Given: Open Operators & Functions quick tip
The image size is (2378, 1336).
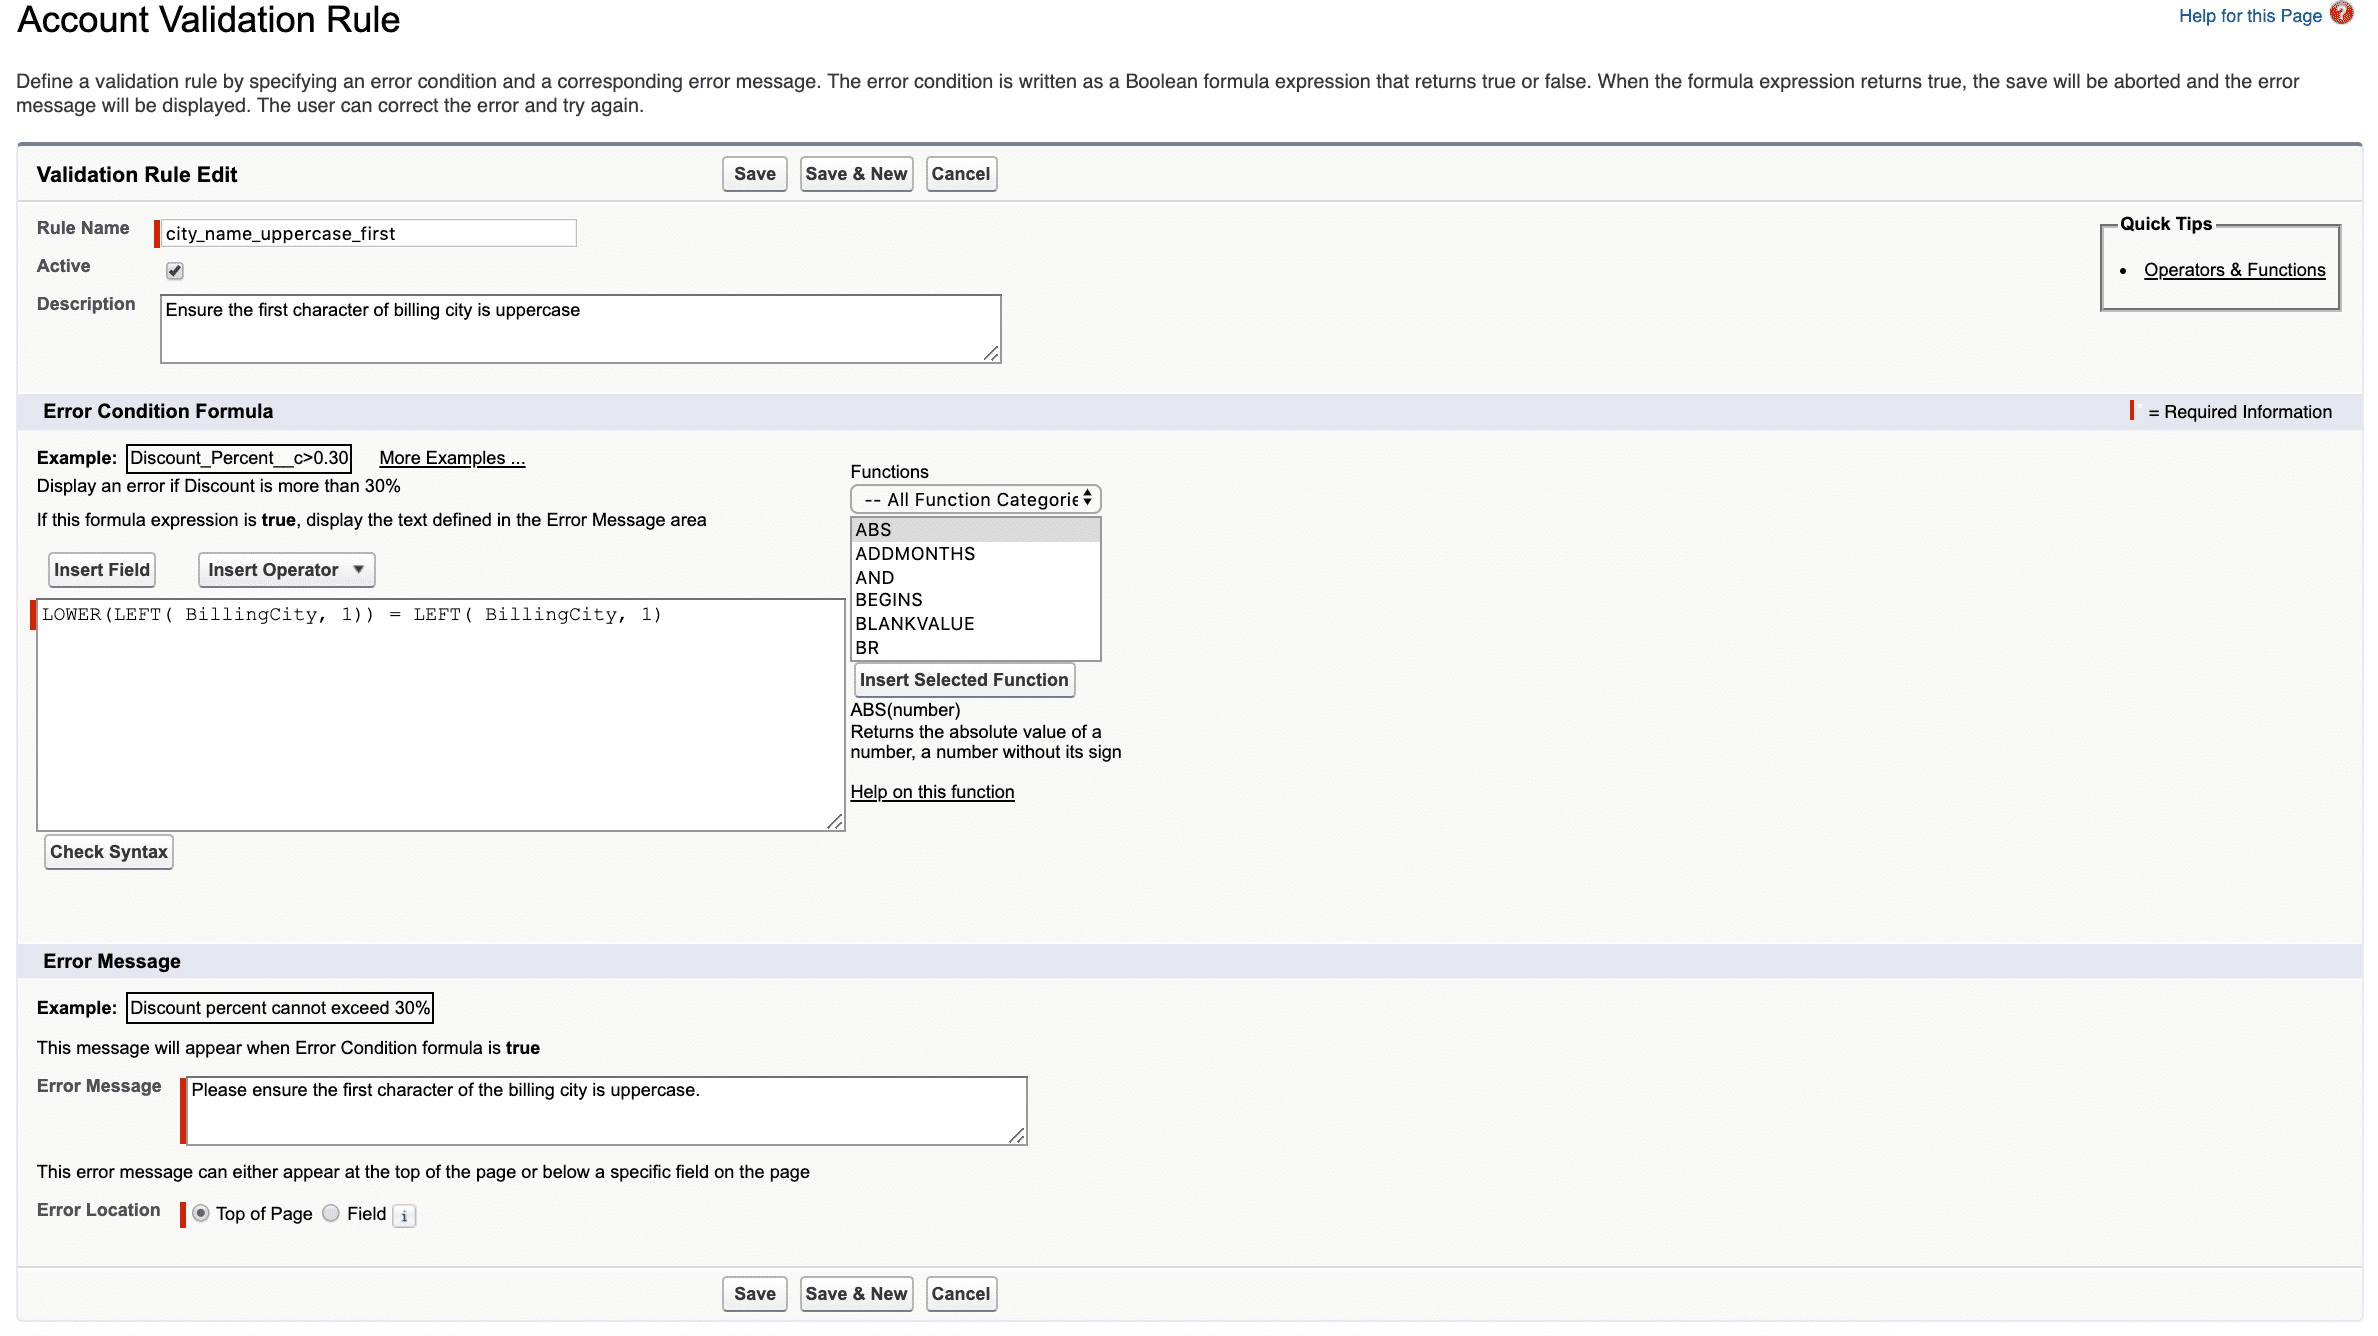Looking at the screenshot, I should click(2234, 270).
